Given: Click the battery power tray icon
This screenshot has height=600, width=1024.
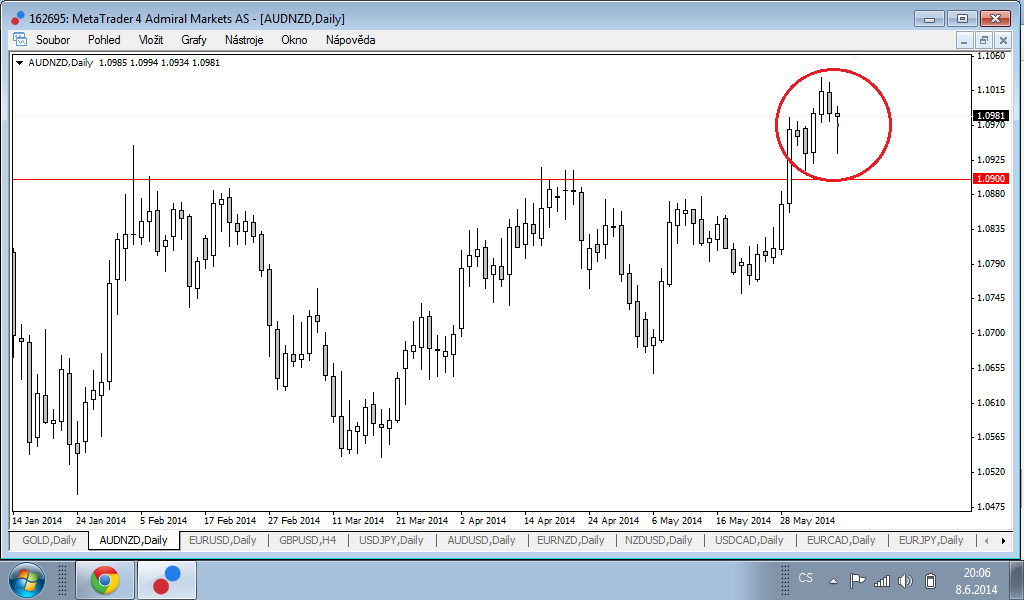Looking at the screenshot, I should (931, 580).
